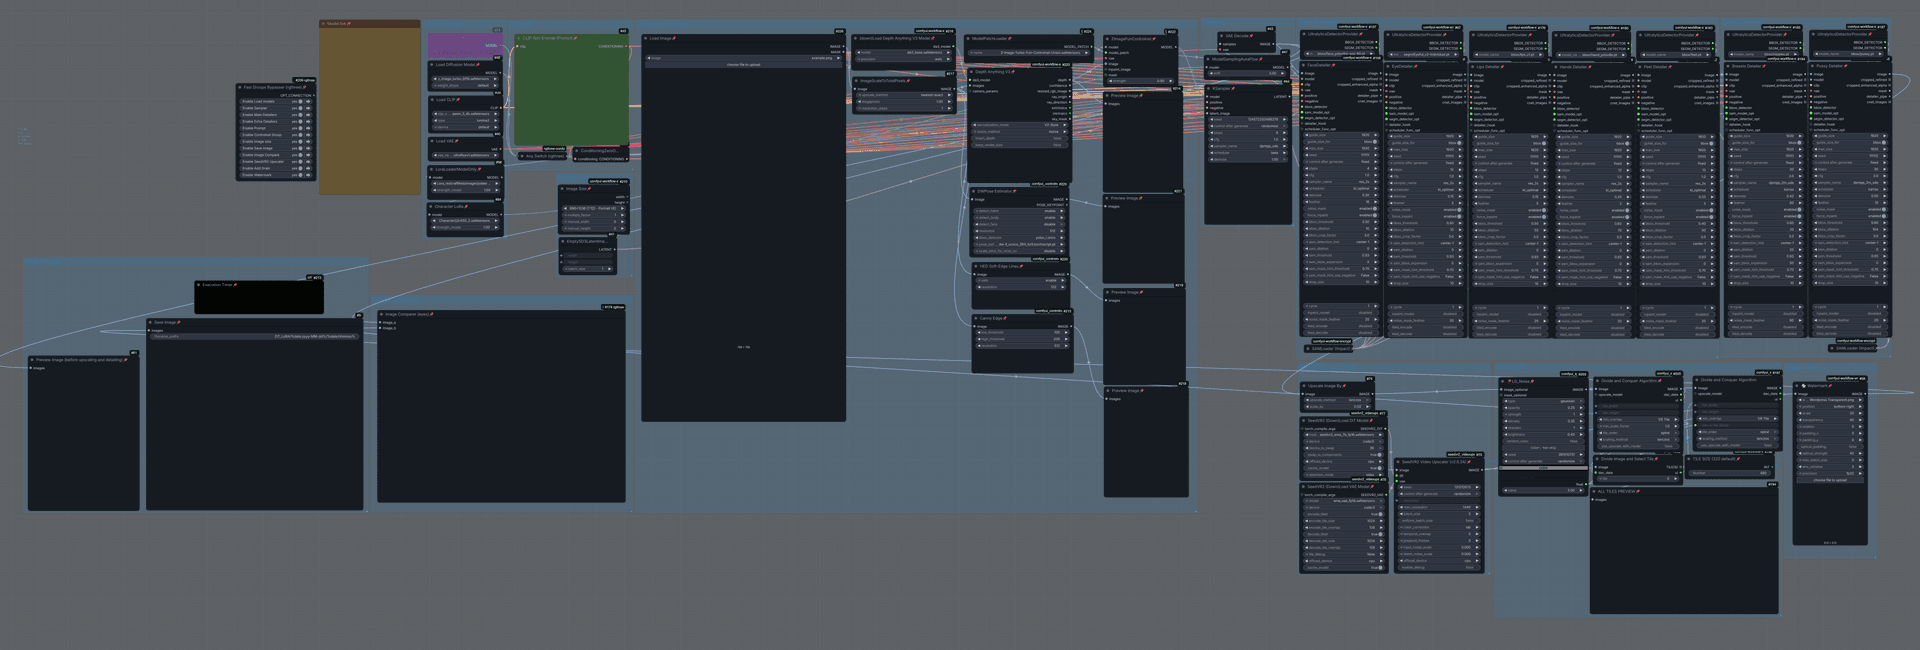Collapse the KSampler node dot
1920x650 pixels.
pos(1210,88)
